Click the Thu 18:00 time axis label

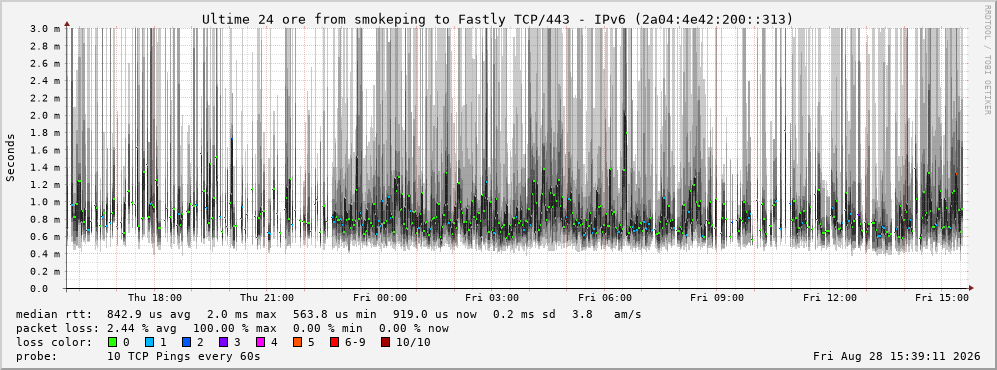point(155,298)
